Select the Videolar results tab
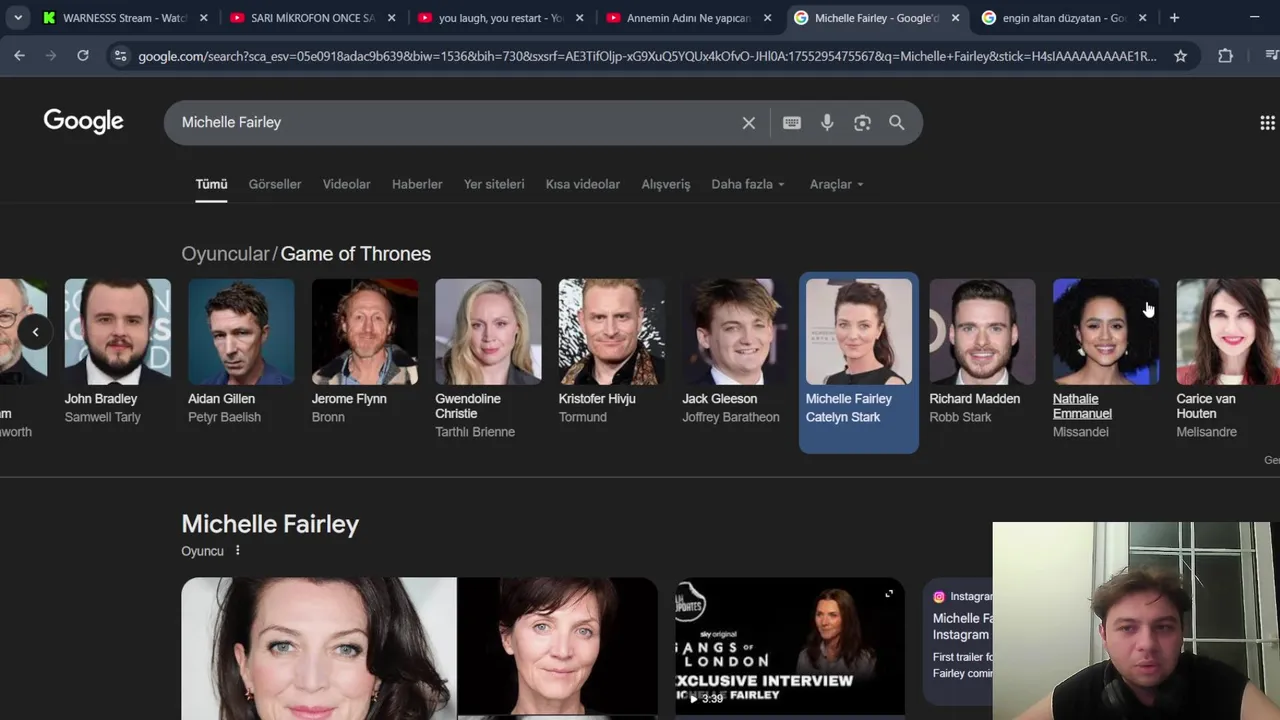This screenshot has width=1280, height=720. tap(346, 184)
